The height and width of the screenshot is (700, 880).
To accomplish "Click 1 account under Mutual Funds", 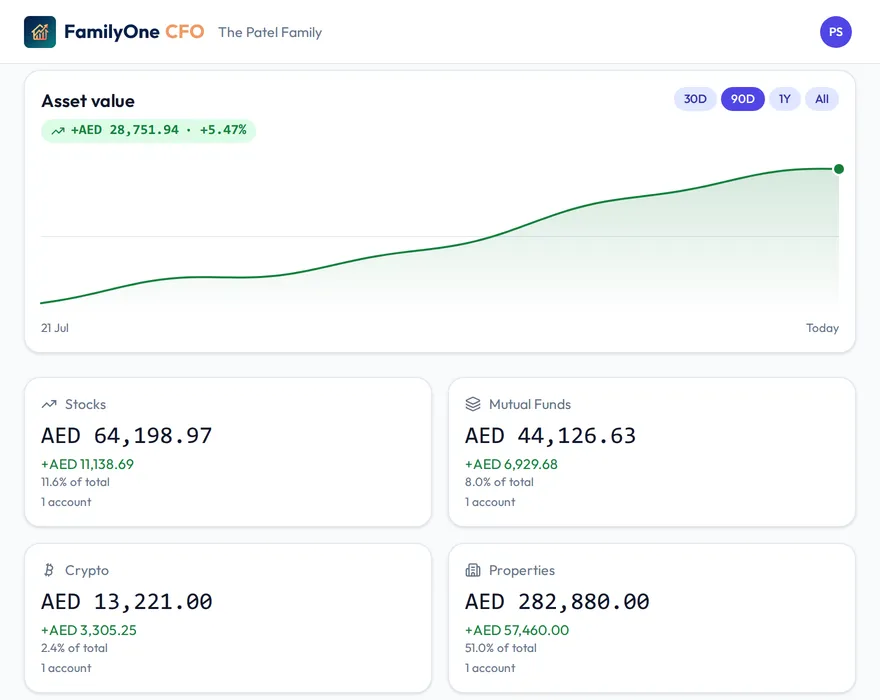I will (x=490, y=502).
